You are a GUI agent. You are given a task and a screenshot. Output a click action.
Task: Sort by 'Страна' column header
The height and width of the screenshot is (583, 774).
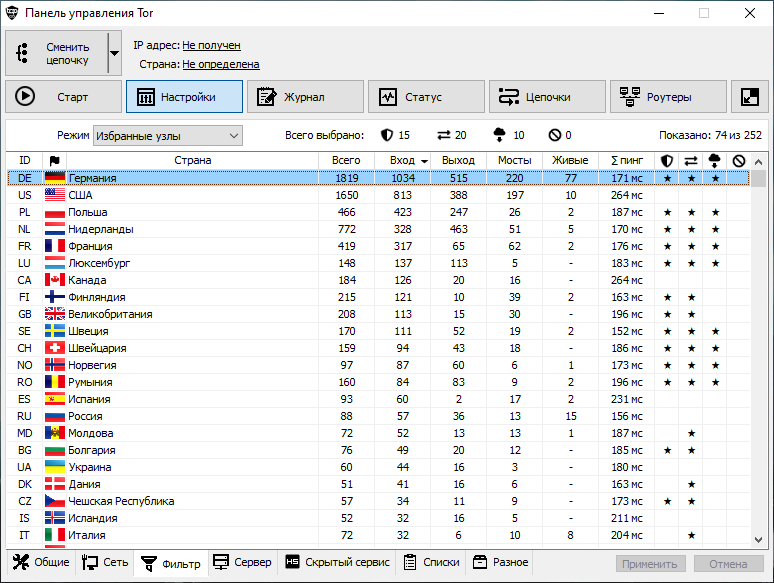click(x=193, y=160)
